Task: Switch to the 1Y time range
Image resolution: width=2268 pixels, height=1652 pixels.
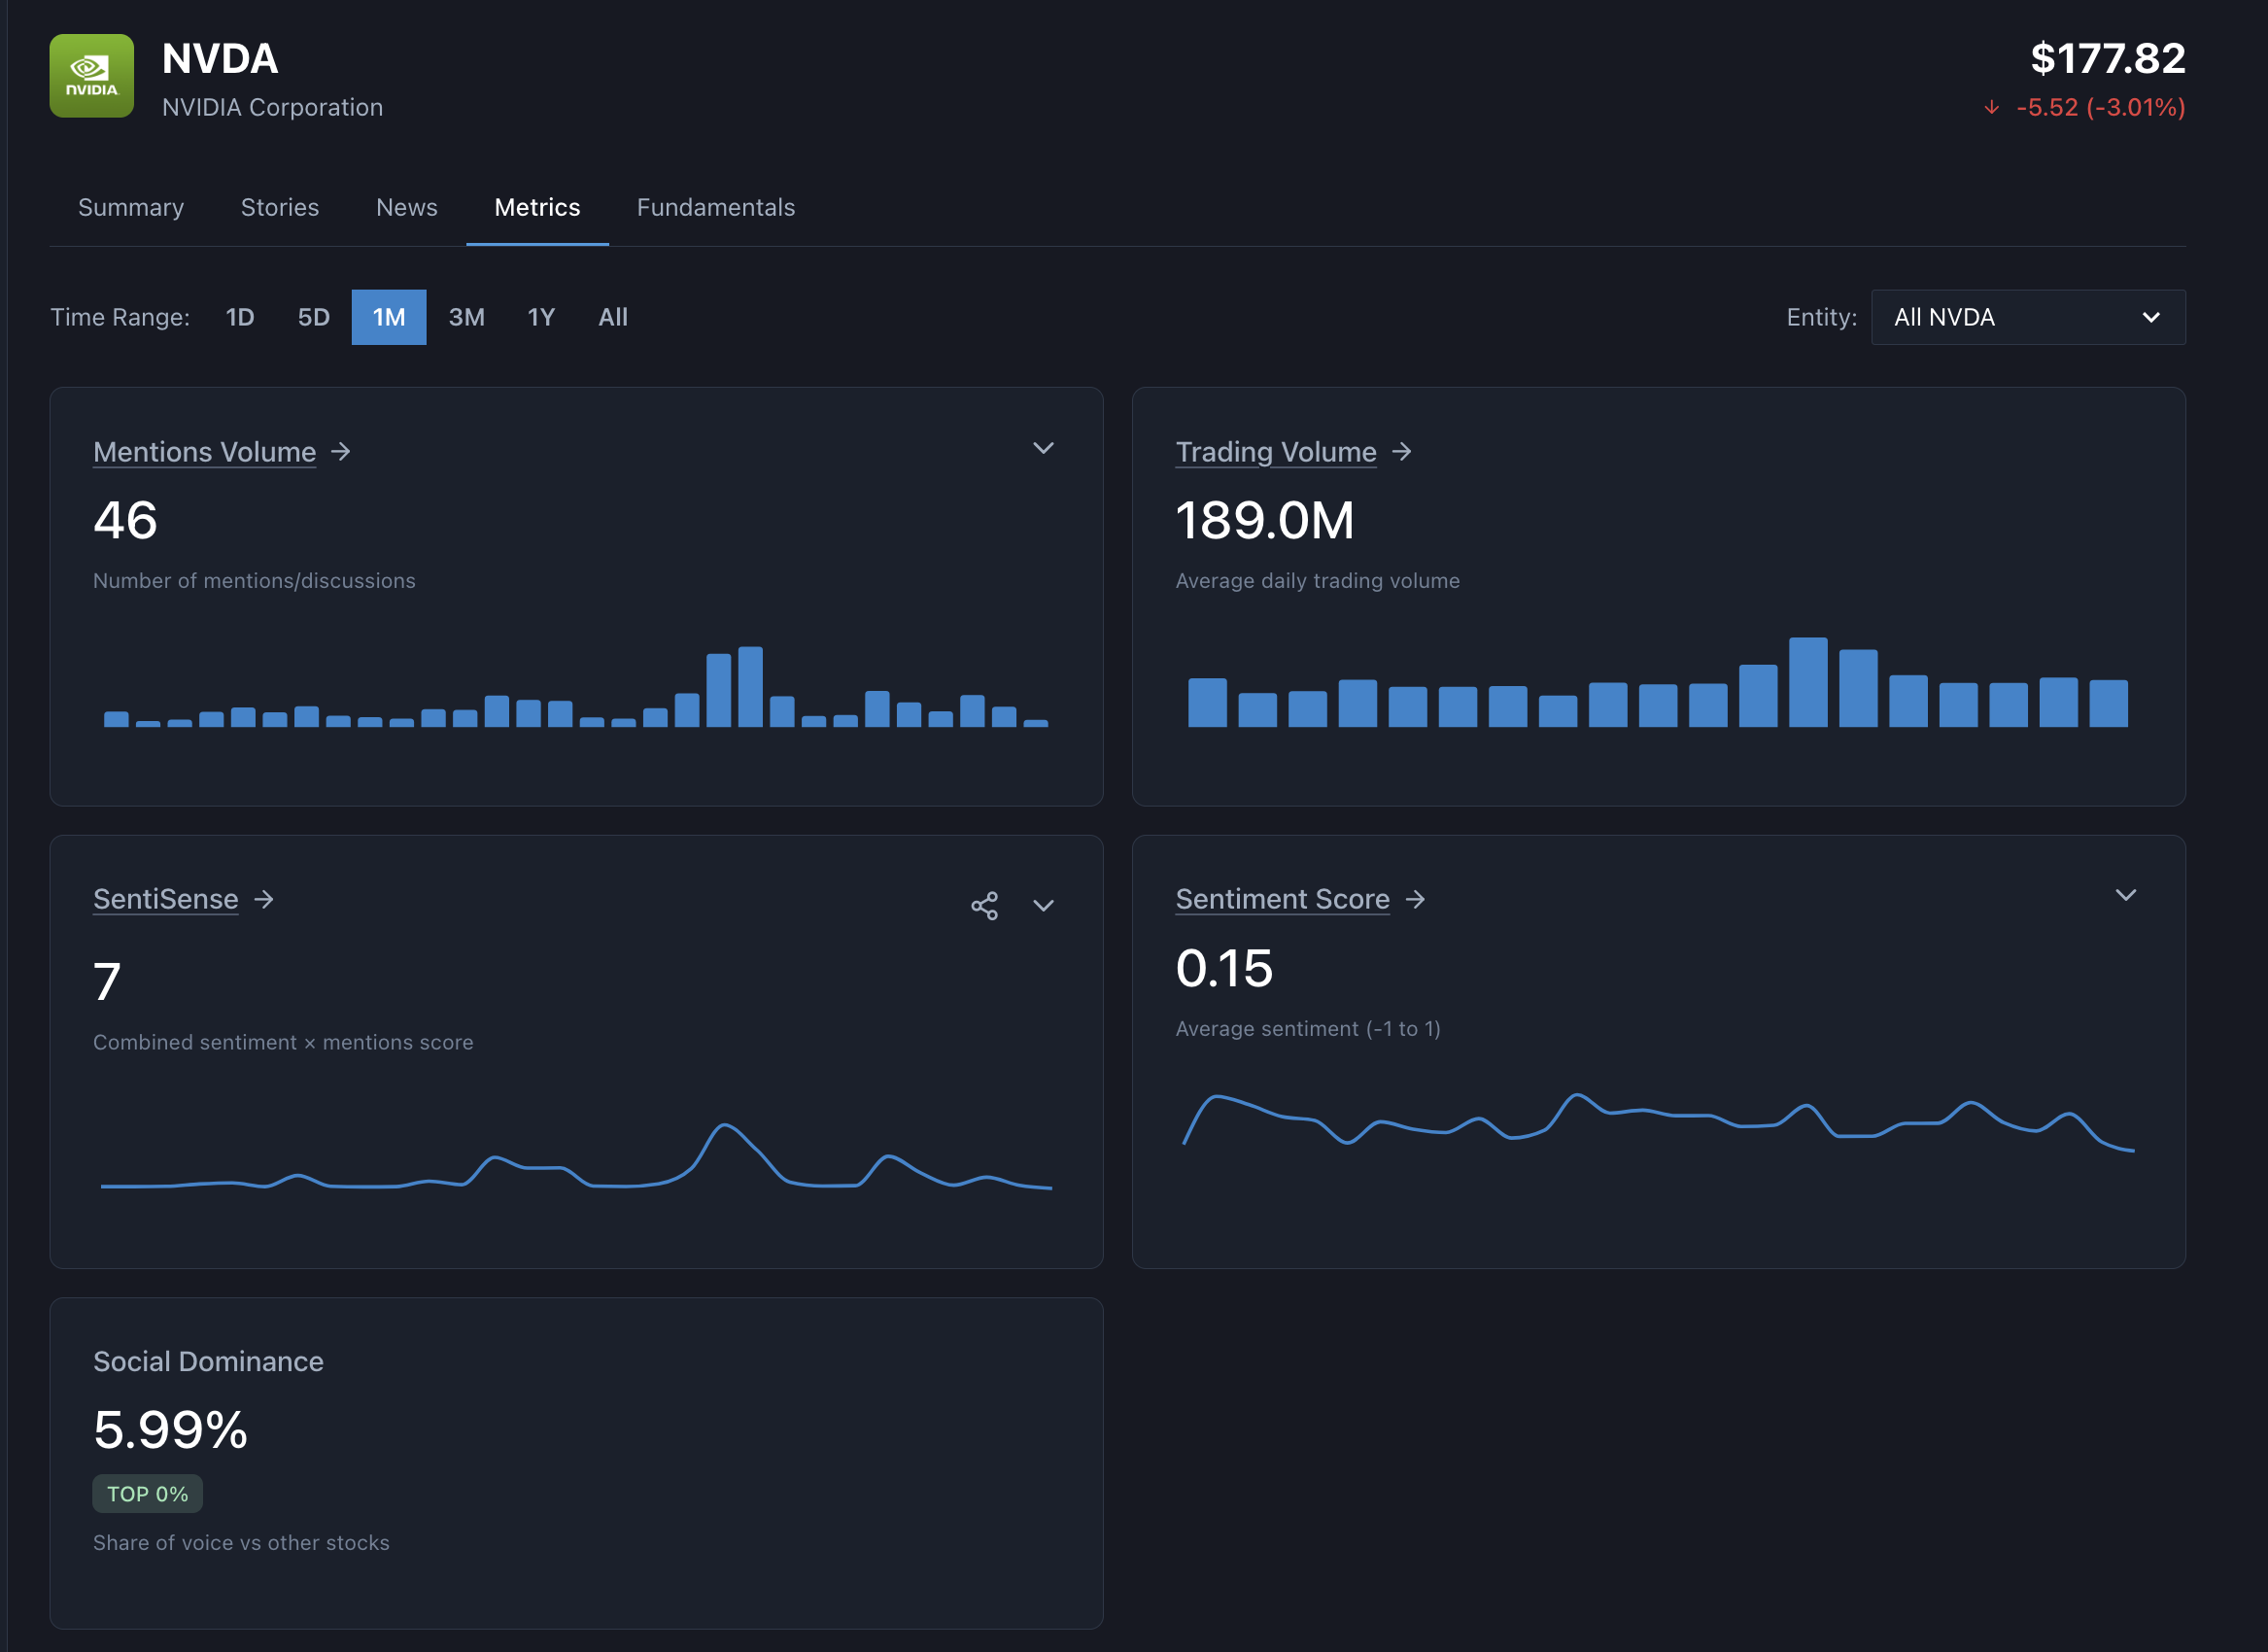Action: click(x=541, y=317)
